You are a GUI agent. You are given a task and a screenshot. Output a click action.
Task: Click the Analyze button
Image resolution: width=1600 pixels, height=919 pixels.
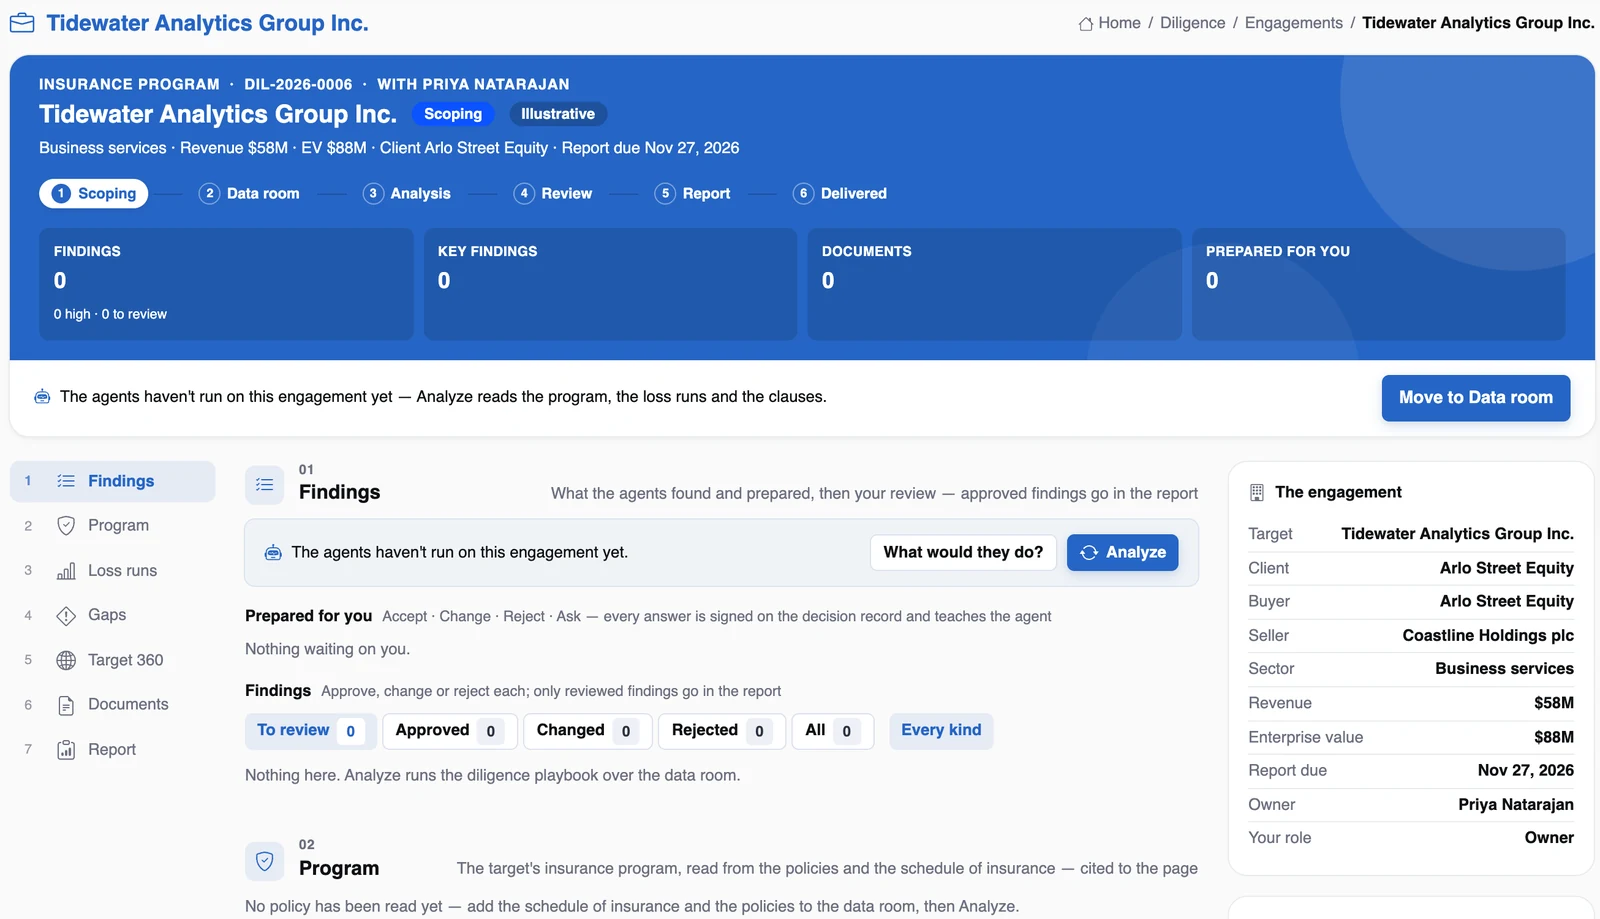1123,552
